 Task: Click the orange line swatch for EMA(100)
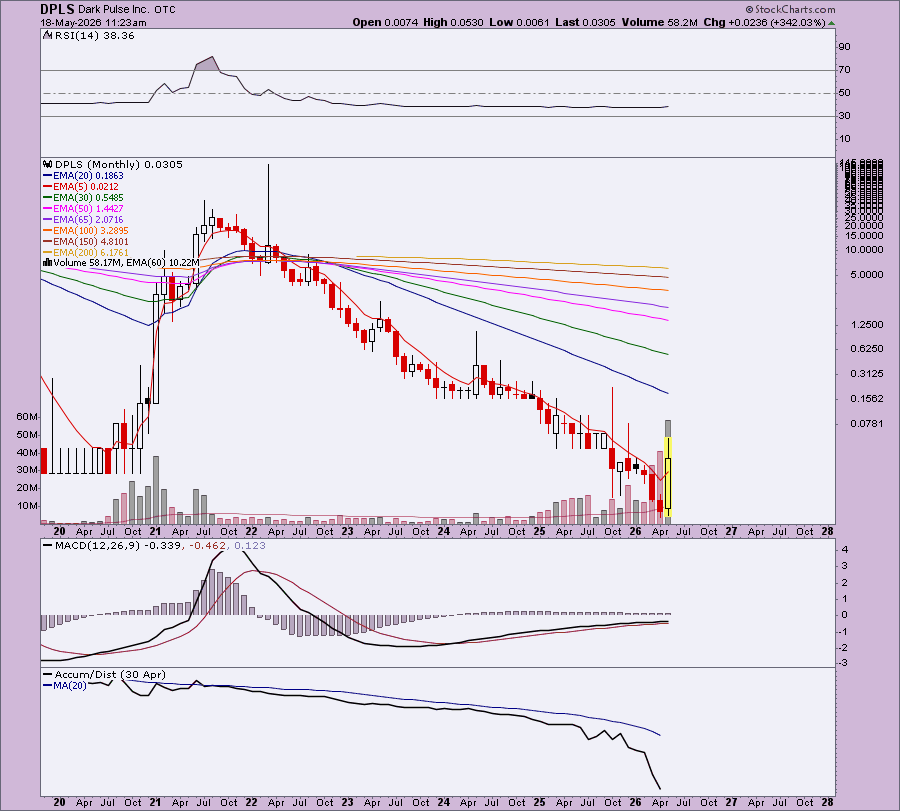(x=48, y=230)
